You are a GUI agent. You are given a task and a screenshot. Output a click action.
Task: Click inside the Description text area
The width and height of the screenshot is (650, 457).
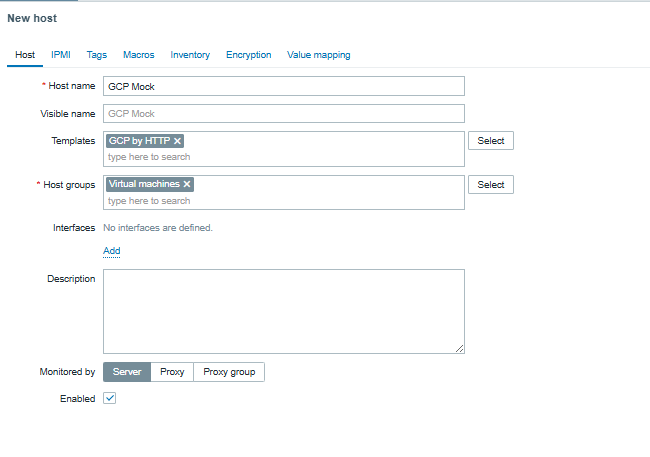click(x=284, y=310)
